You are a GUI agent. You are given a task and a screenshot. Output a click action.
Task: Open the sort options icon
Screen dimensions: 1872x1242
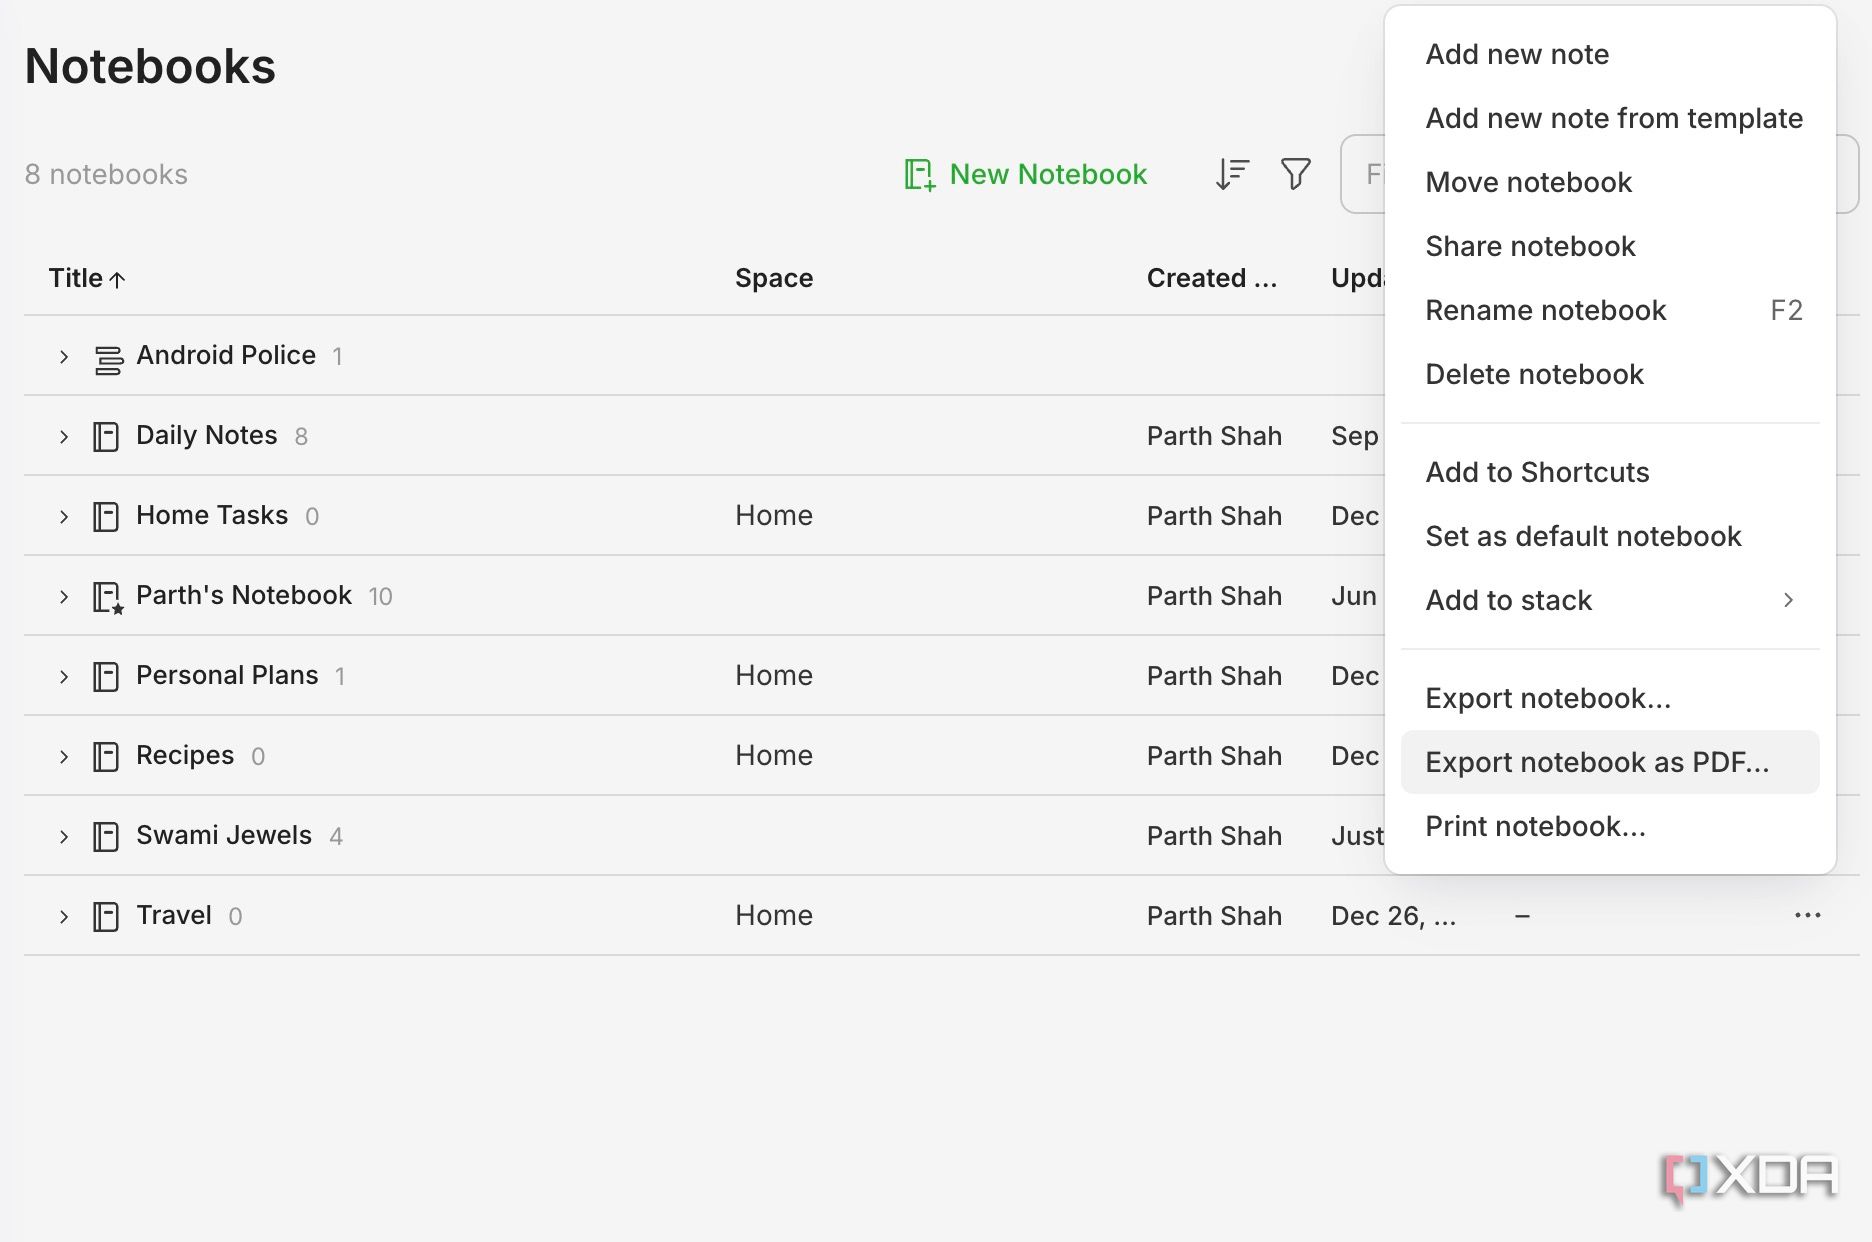(x=1232, y=174)
